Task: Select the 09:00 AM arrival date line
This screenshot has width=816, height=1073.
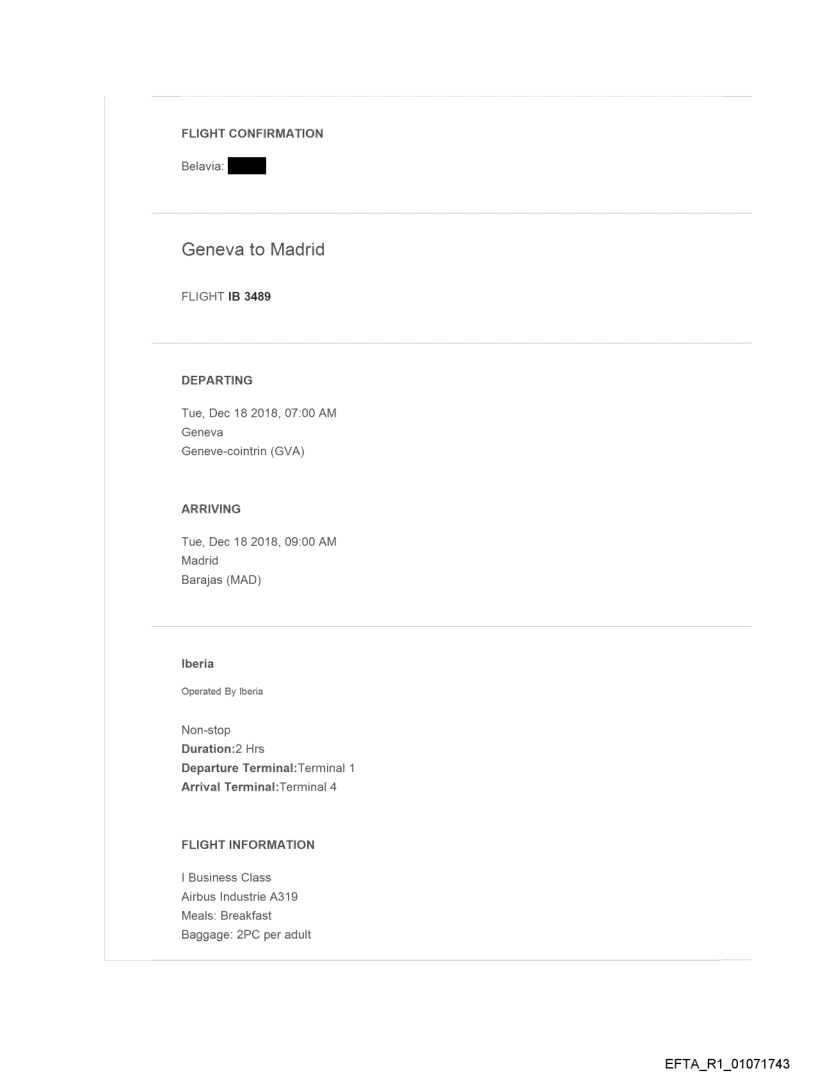Action: 258,542
